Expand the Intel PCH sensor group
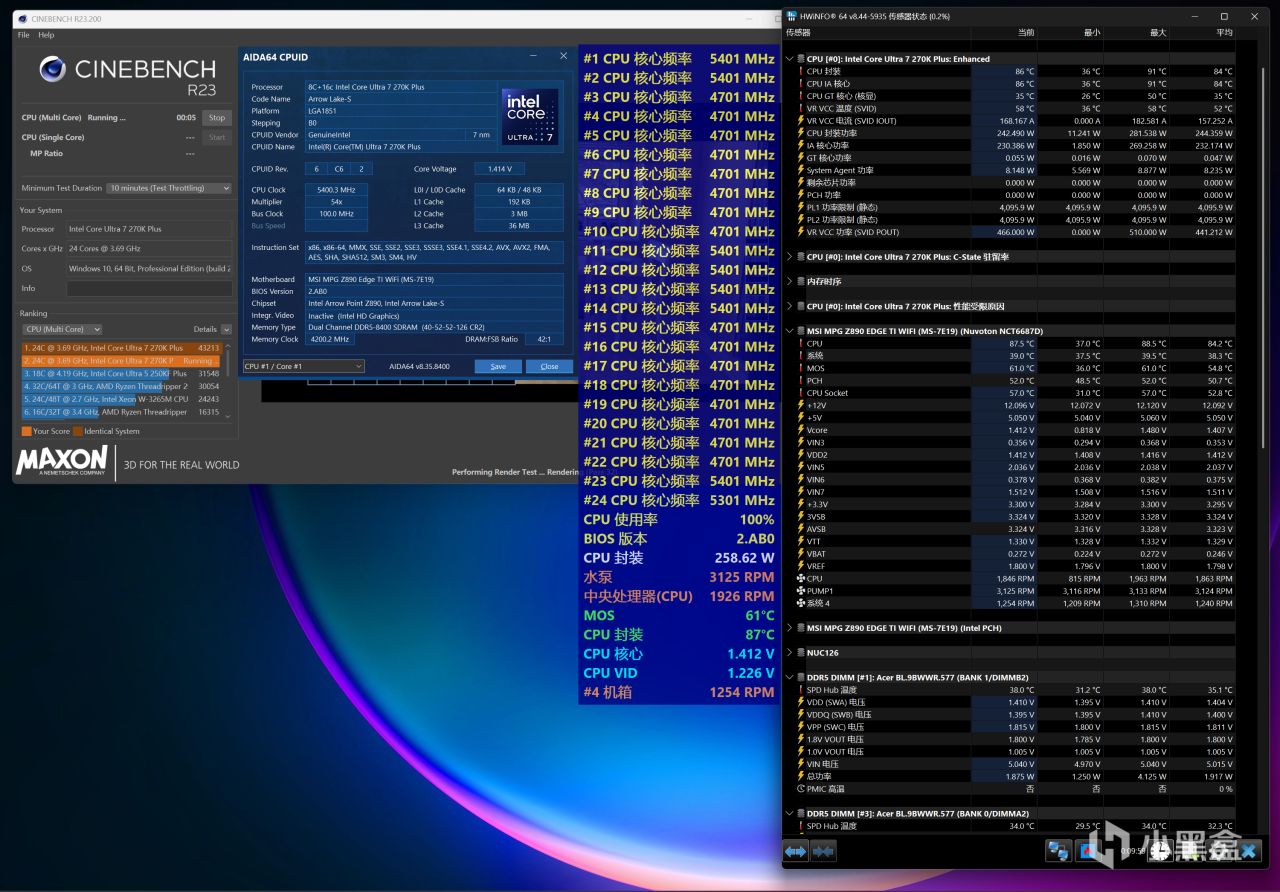Screen dimensions: 1280x892 (790, 628)
